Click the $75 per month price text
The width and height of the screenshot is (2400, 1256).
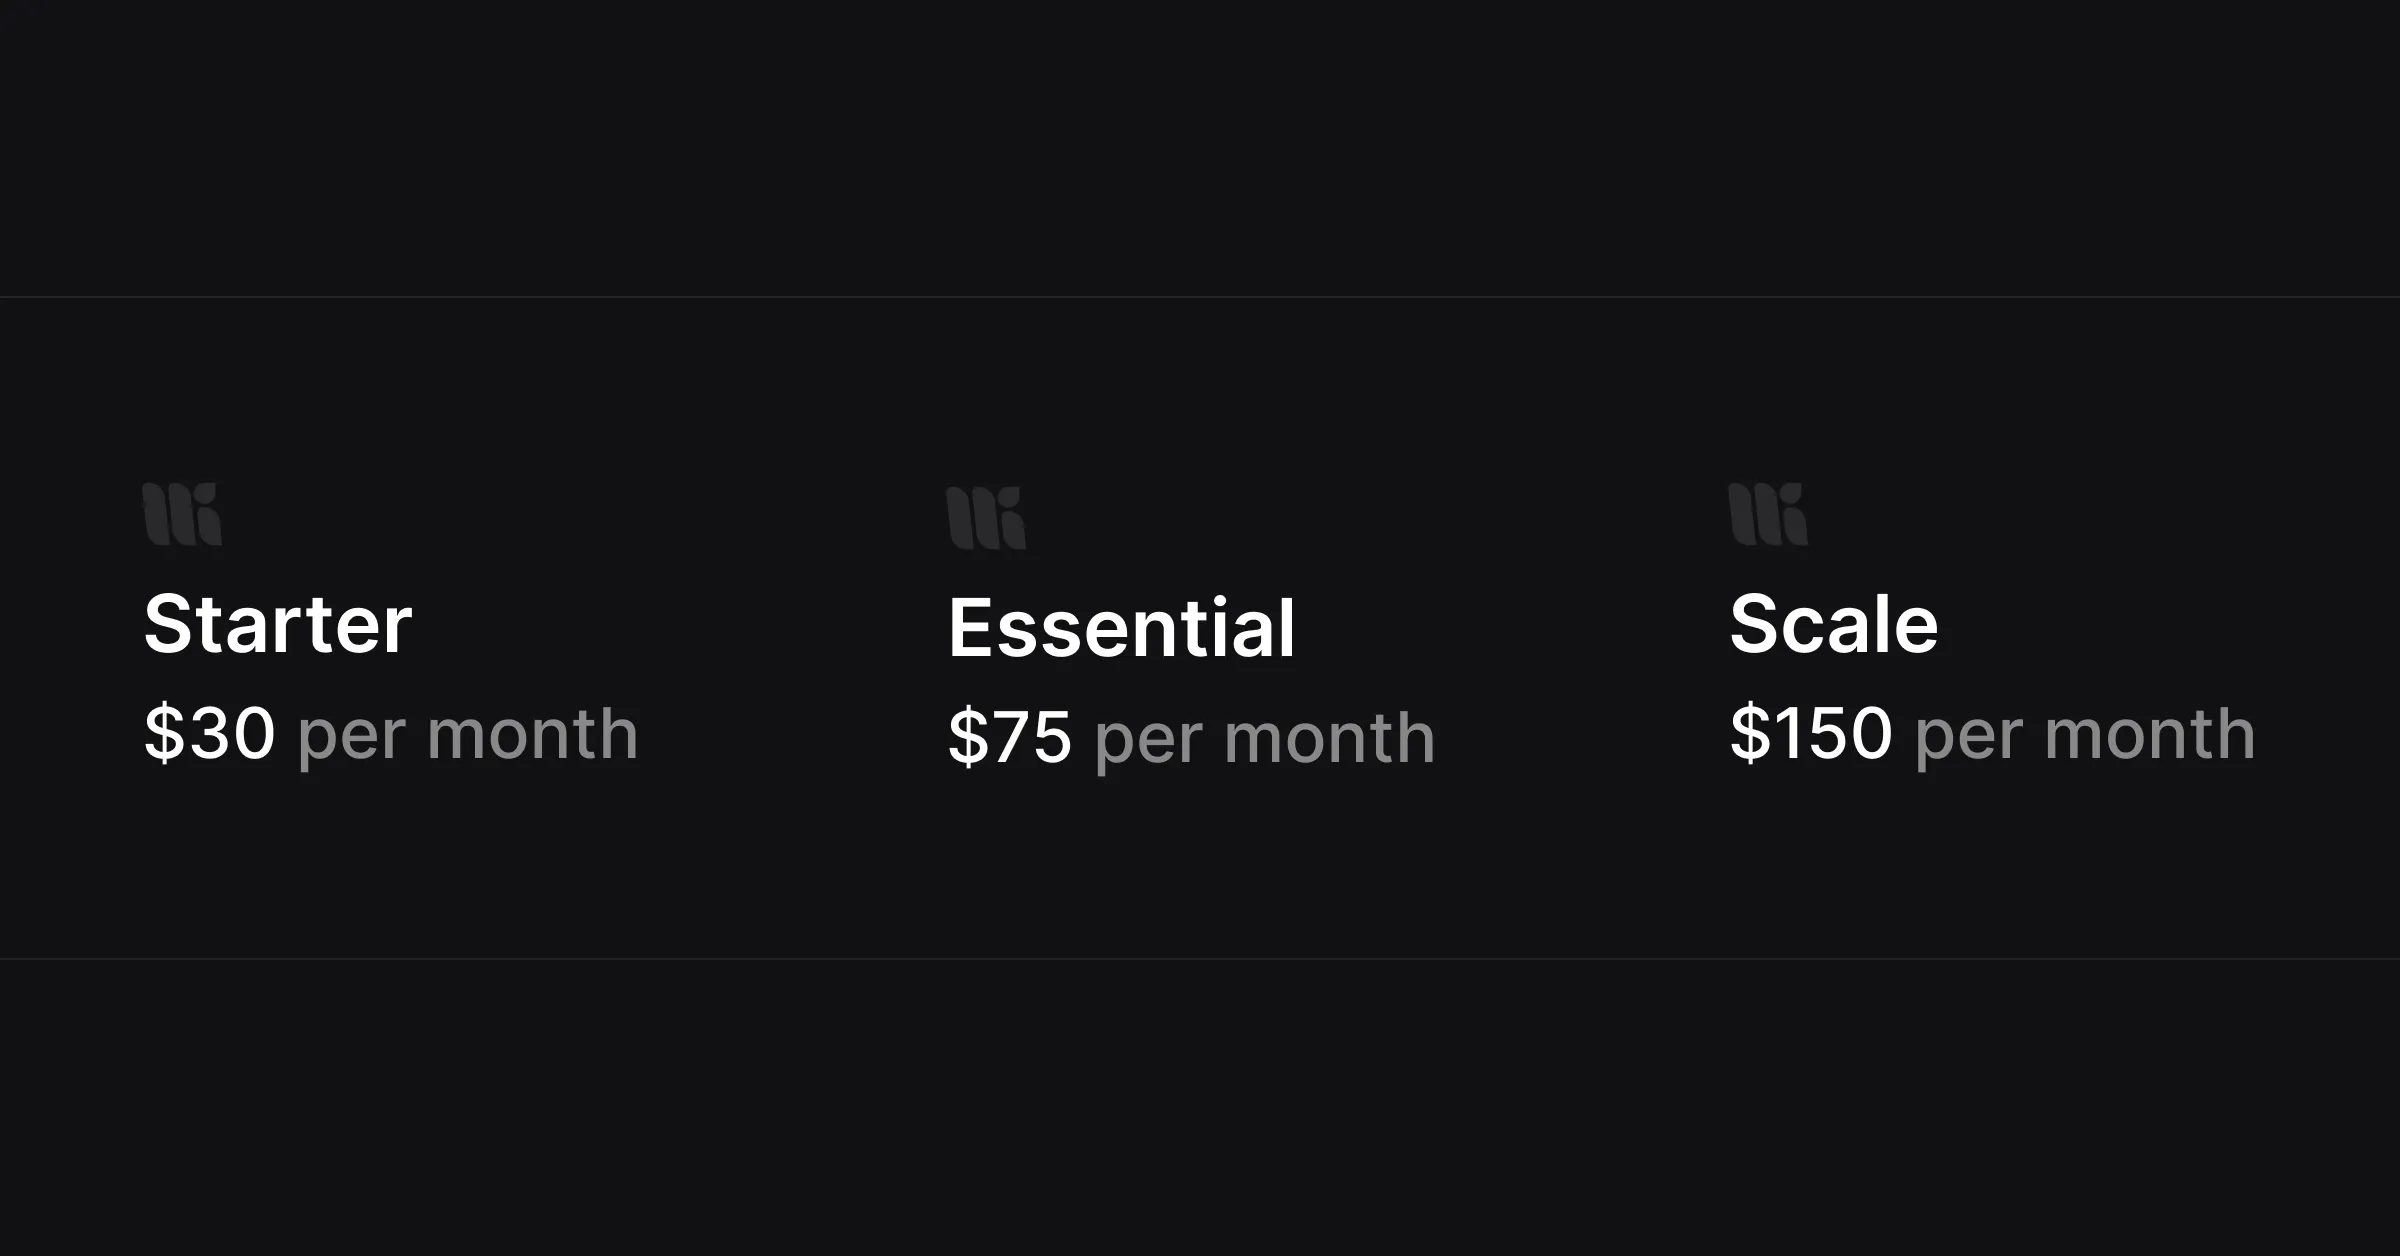point(1190,738)
